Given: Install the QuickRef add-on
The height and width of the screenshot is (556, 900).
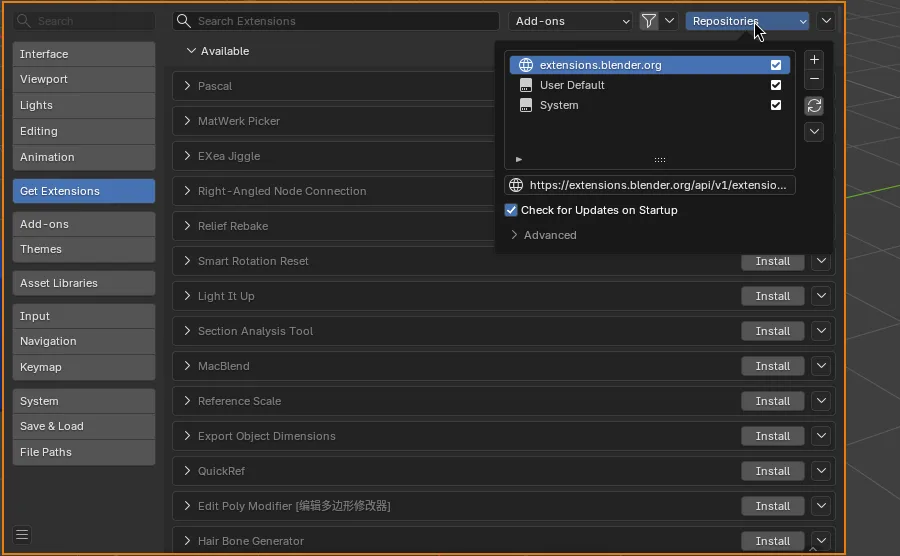Looking at the screenshot, I should (773, 471).
